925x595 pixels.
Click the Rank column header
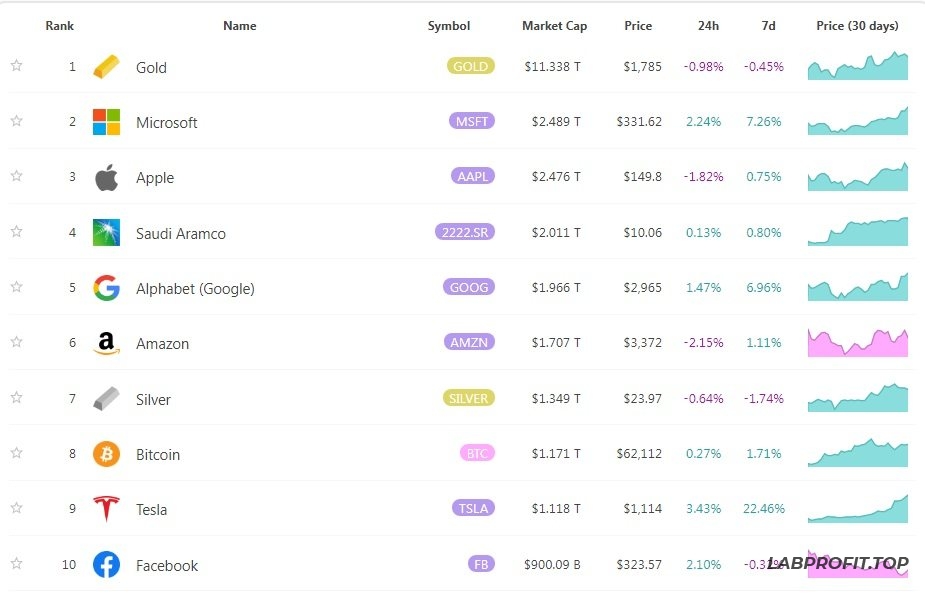[59, 26]
